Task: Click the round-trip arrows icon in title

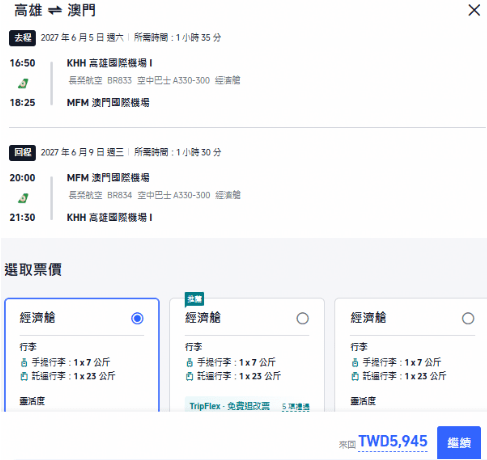Action: tap(55, 11)
